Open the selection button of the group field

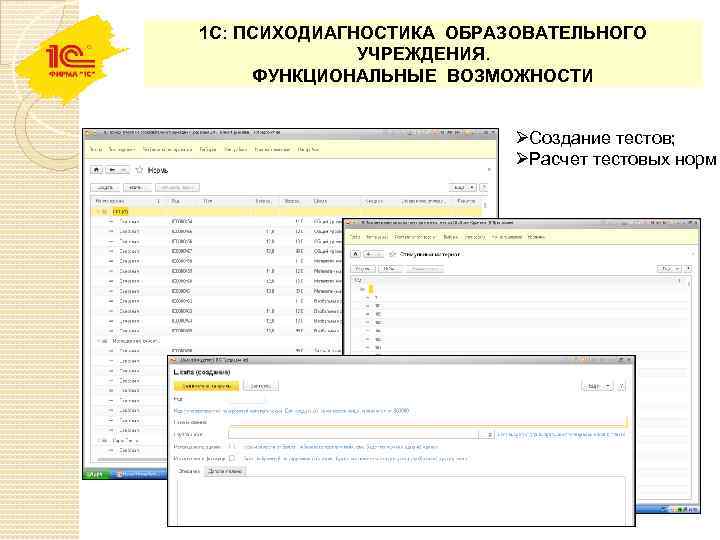(x=486, y=434)
